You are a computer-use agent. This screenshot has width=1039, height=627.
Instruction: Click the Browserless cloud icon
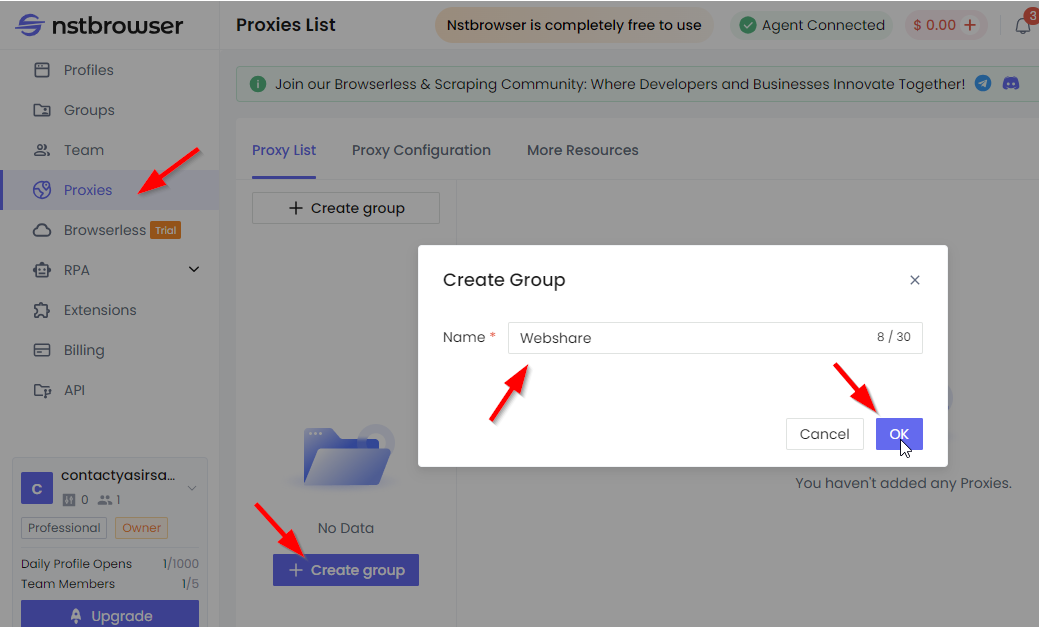42,231
